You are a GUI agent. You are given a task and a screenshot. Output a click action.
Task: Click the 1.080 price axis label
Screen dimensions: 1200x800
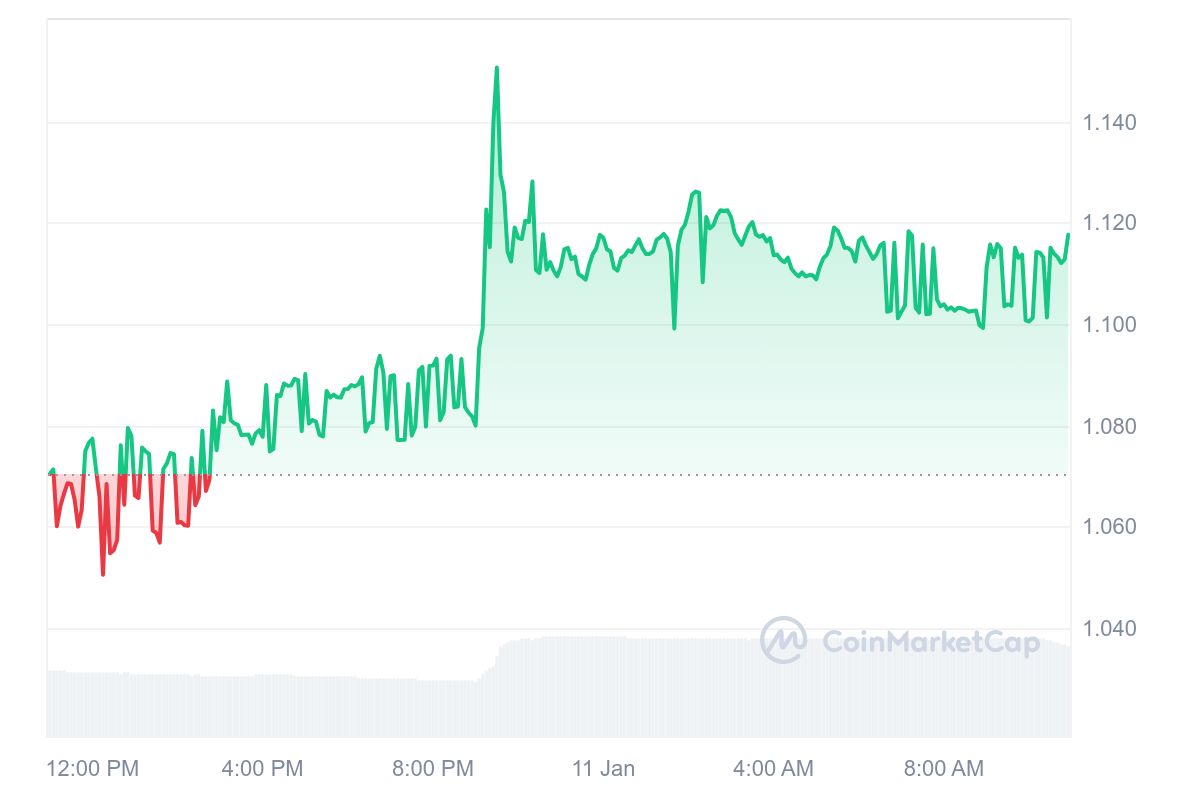point(1109,426)
